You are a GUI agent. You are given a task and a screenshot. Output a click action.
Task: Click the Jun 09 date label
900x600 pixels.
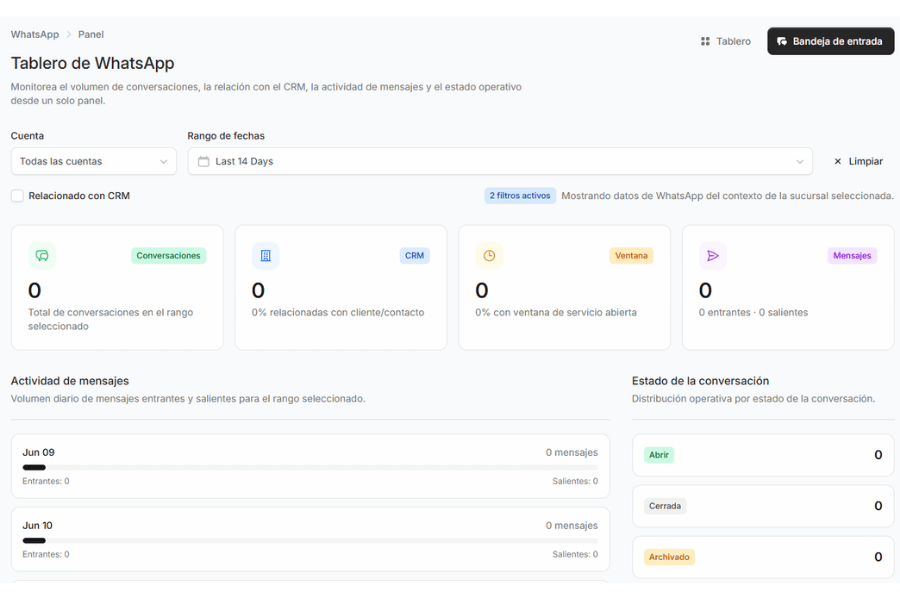pos(38,452)
